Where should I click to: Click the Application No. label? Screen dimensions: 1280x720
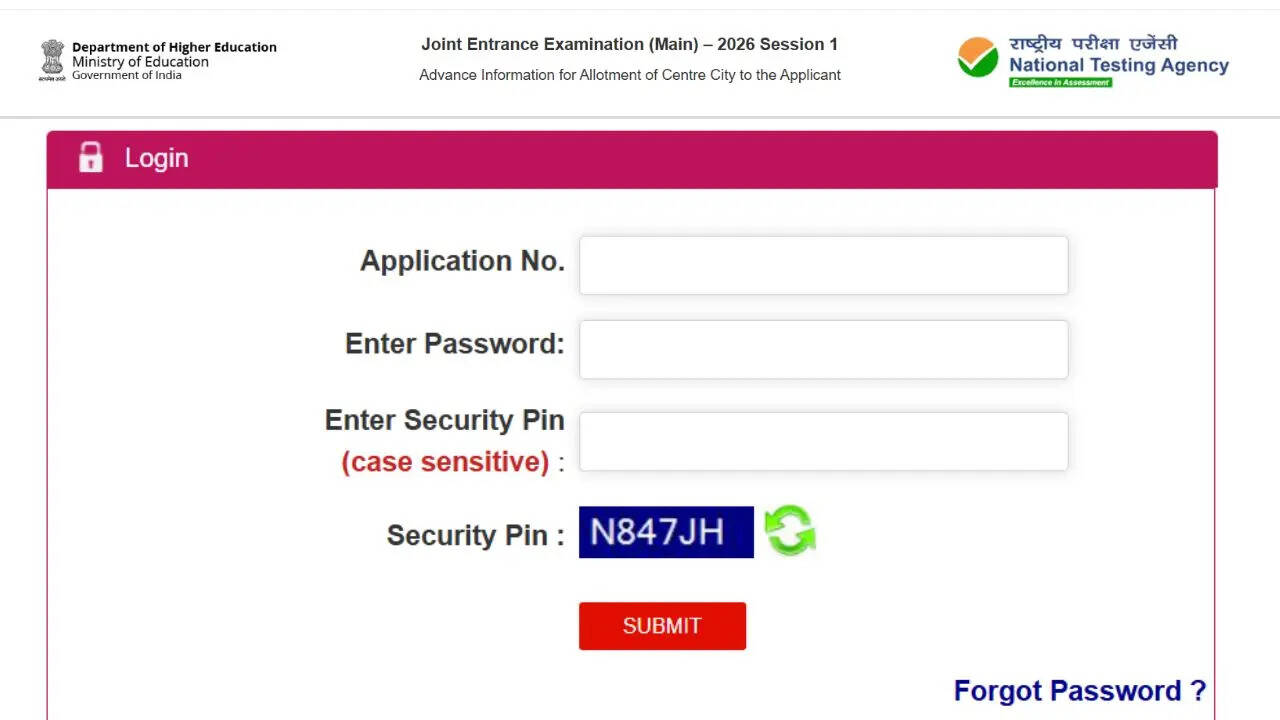(x=462, y=261)
